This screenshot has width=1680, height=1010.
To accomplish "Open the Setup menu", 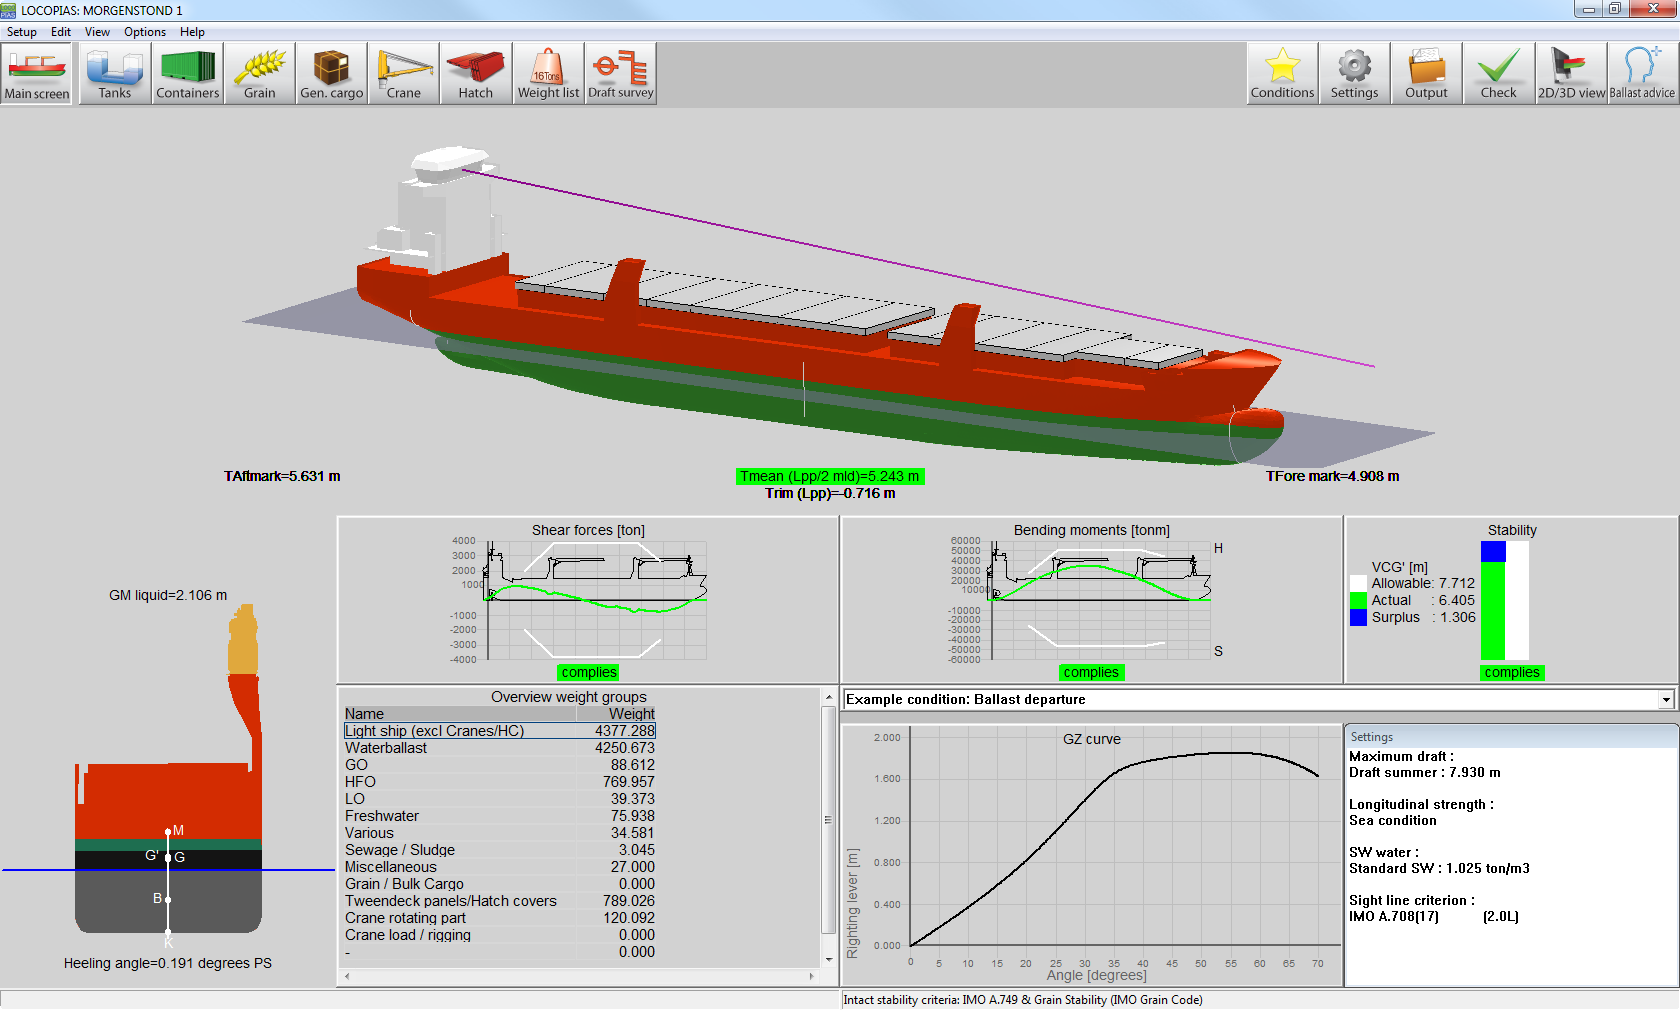I will pos(22,32).
